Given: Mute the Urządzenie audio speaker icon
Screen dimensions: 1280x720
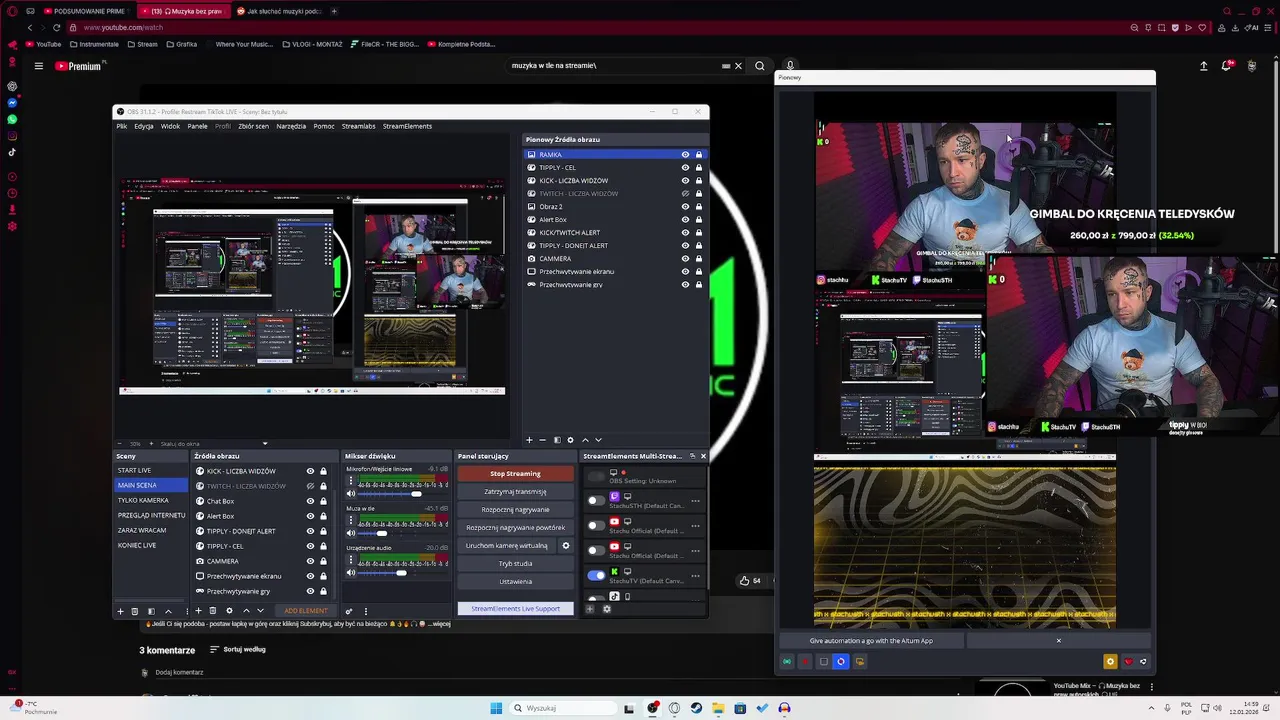Looking at the screenshot, I should [x=351, y=573].
